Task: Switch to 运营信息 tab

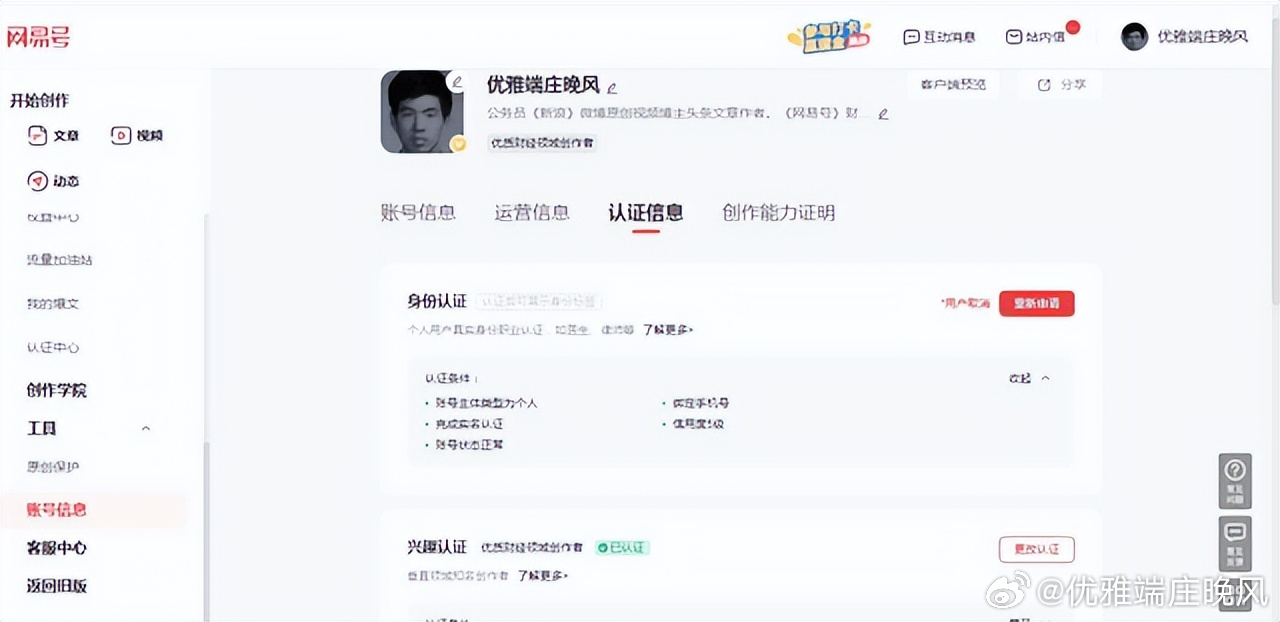Action: point(532,212)
